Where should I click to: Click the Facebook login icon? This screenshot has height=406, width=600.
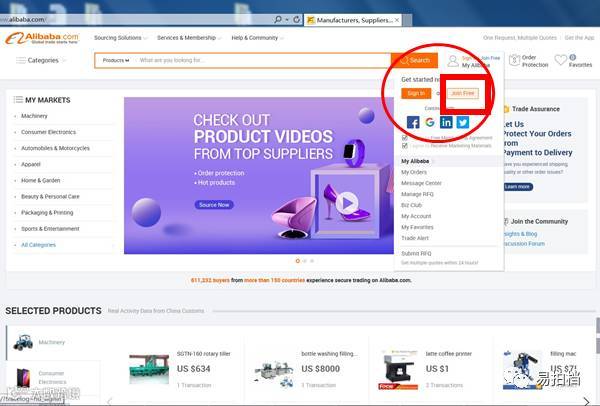point(413,122)
